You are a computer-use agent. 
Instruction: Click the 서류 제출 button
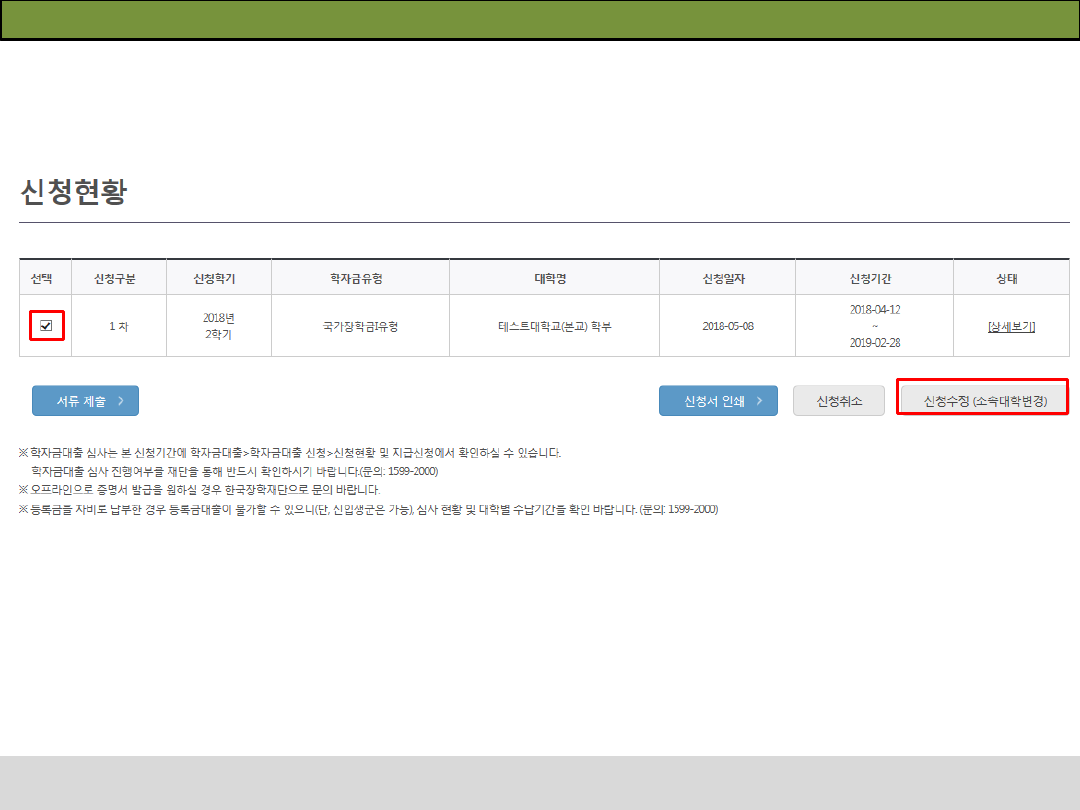click(x=85, y=401)
